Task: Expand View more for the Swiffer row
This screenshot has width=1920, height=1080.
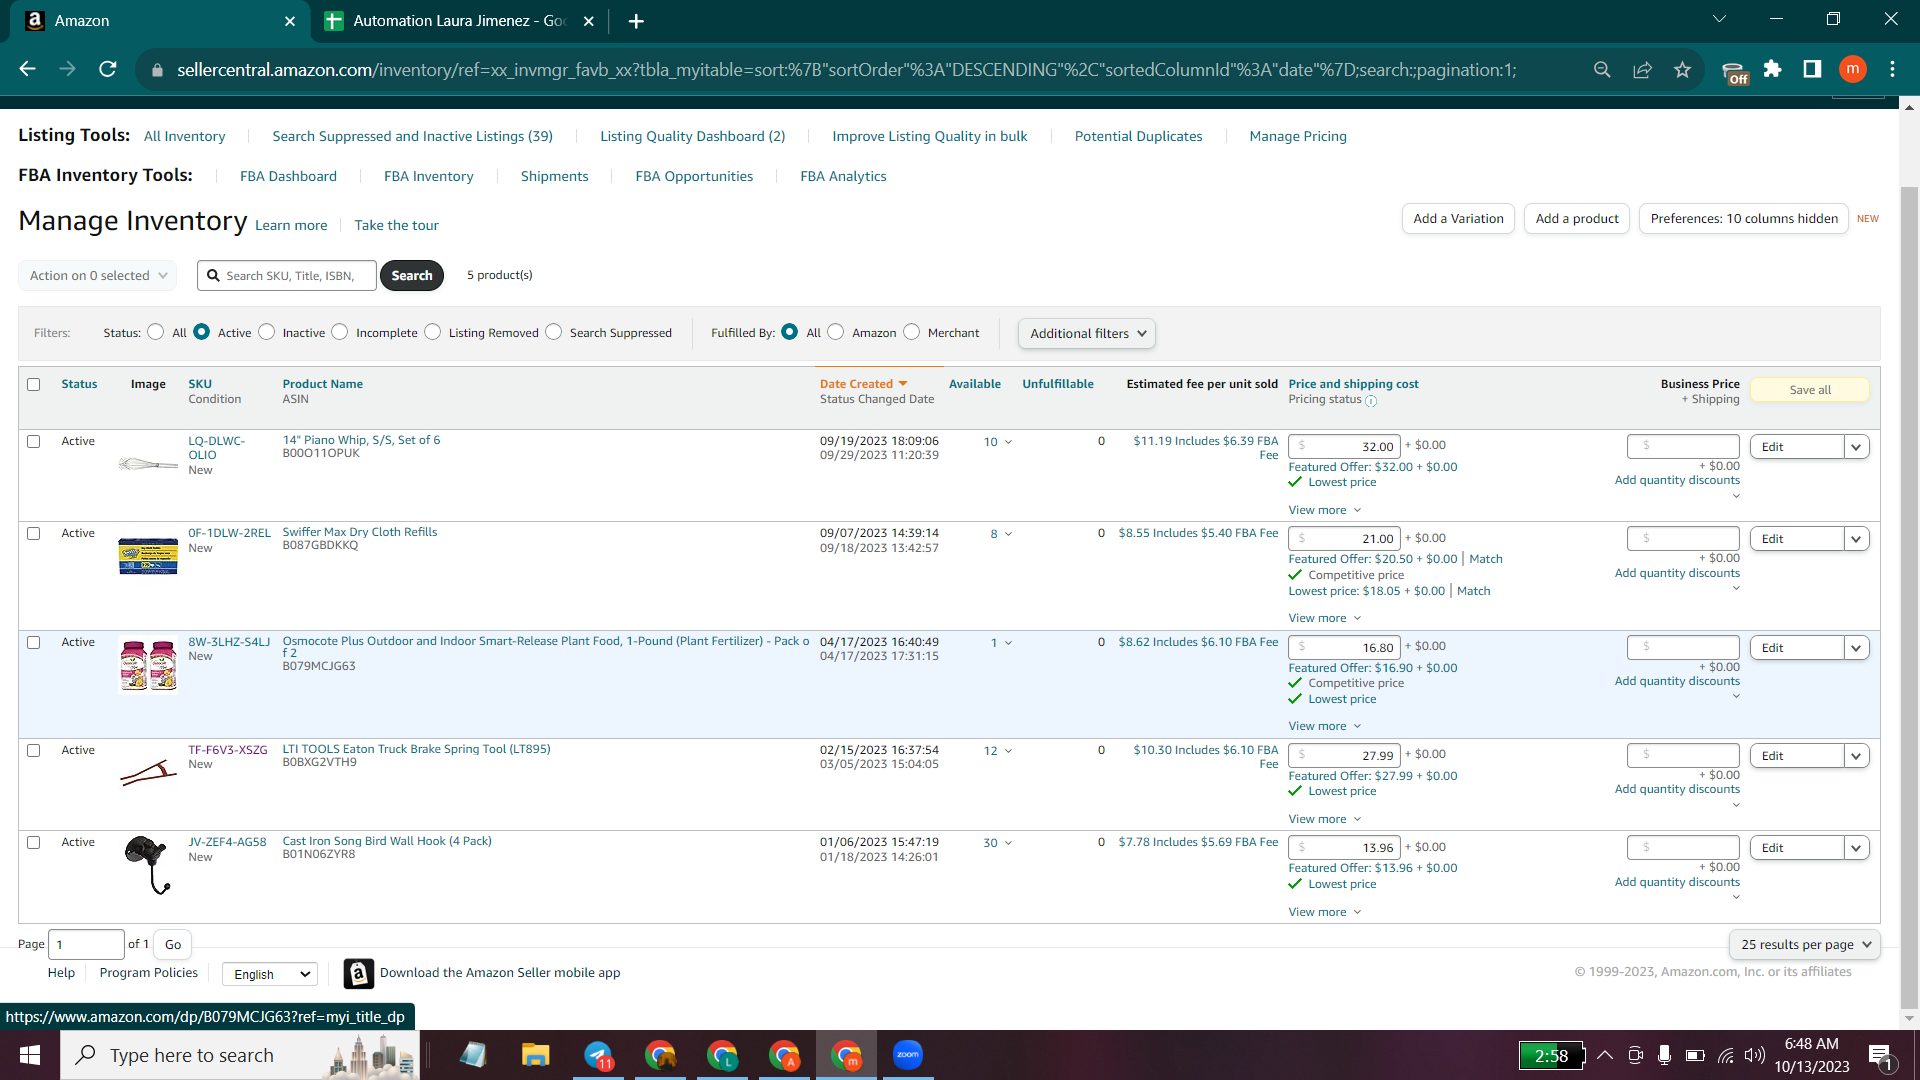Action: pos(1325,618)
